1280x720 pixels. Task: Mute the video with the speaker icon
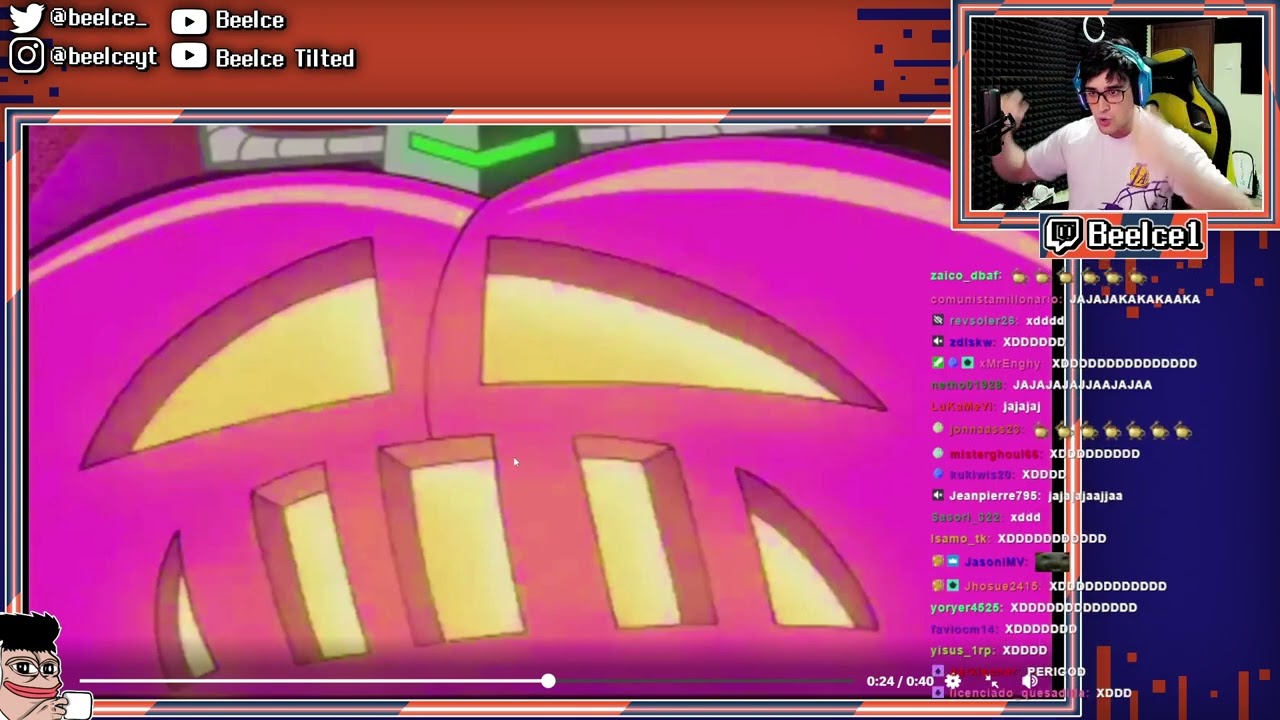[1030, 681]
